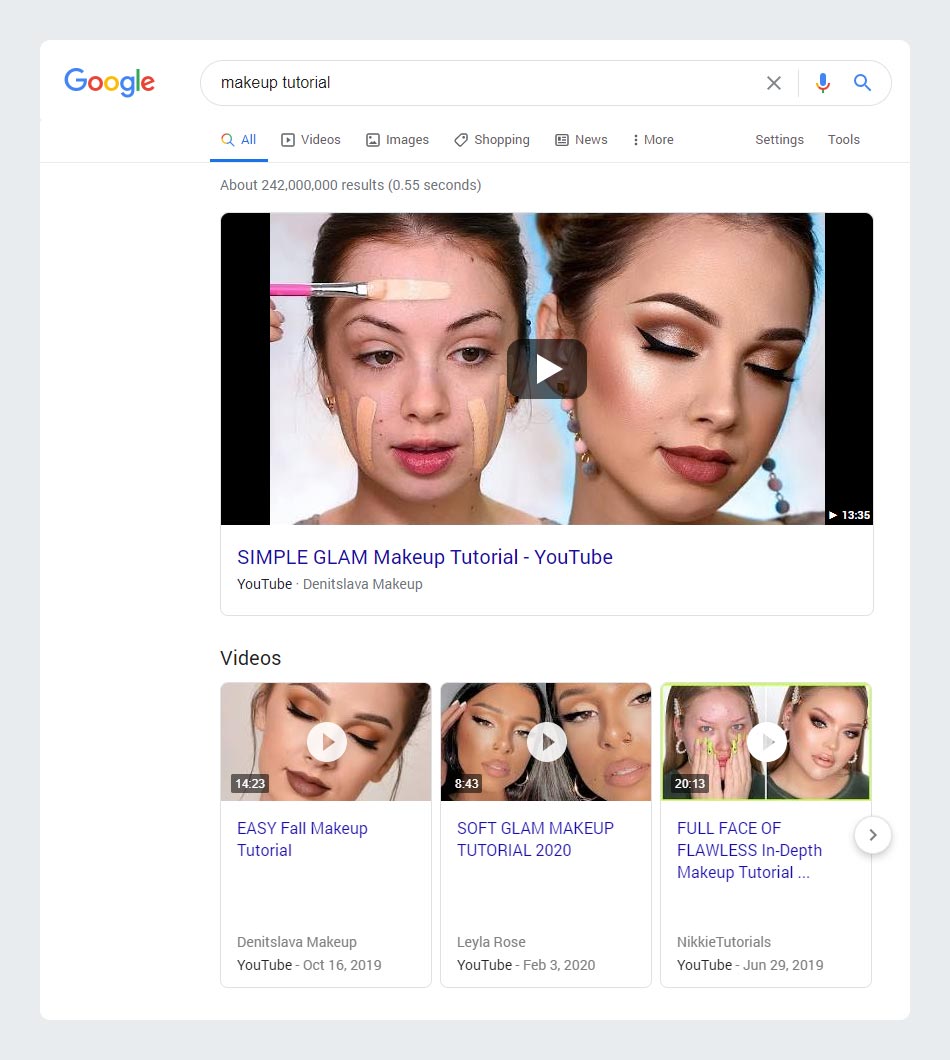The image size is (950, 1060).
Task: Show next videos with carousel arrow
Action: click(873, 835)
